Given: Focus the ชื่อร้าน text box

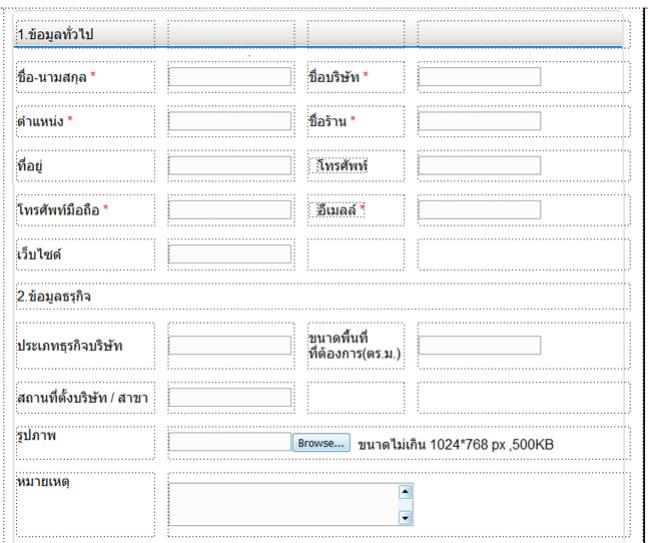Looking at the screenshot, I should click(480, 121).
